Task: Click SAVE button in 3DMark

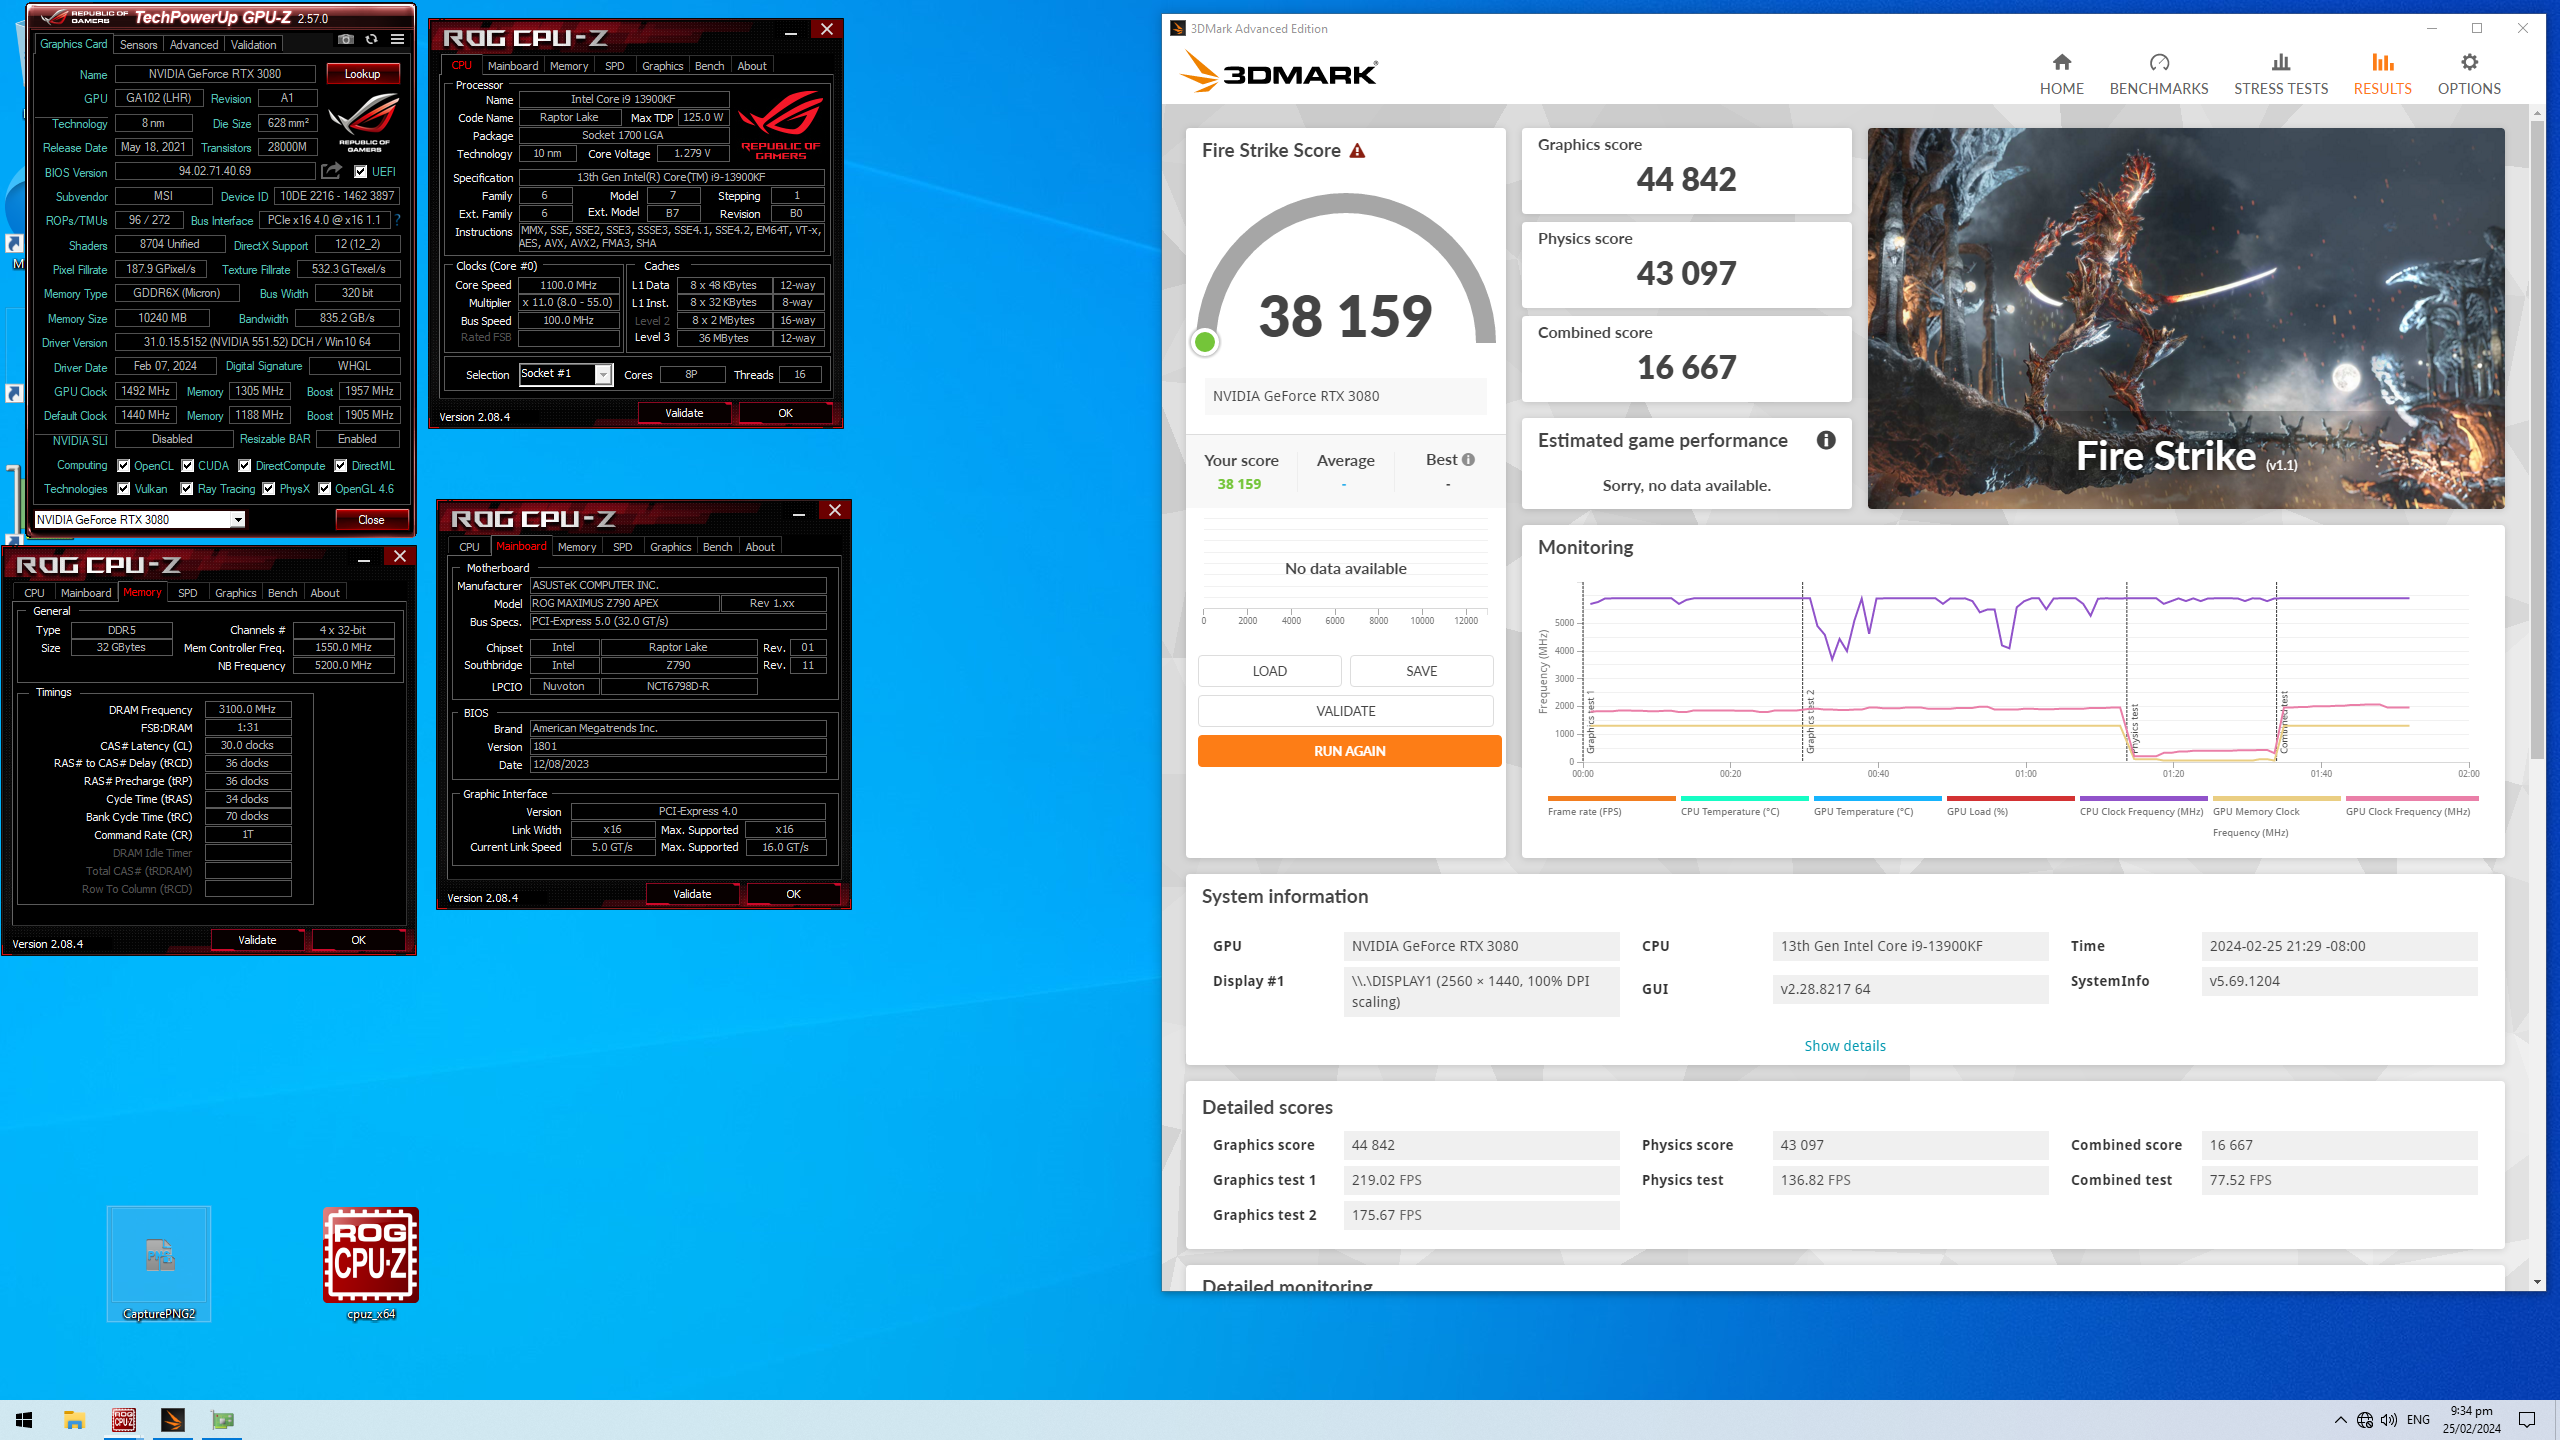Action: pyautogui.click(x=1421, y=671)
